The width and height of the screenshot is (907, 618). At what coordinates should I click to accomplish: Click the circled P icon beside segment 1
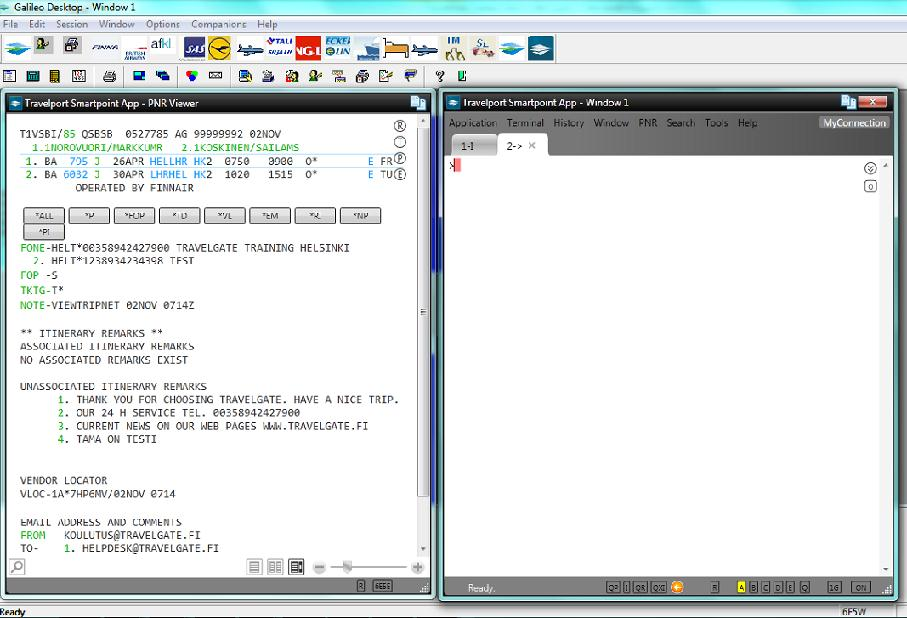[400, 159]
